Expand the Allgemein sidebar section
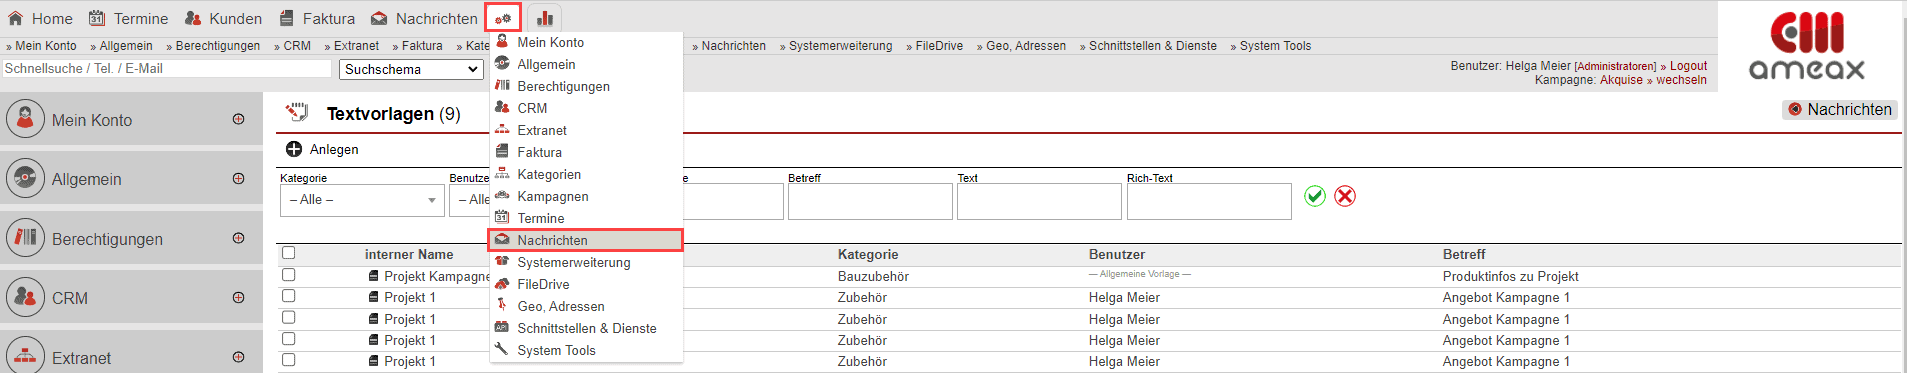Screen dimensions: 1907x373 (238, 179)
